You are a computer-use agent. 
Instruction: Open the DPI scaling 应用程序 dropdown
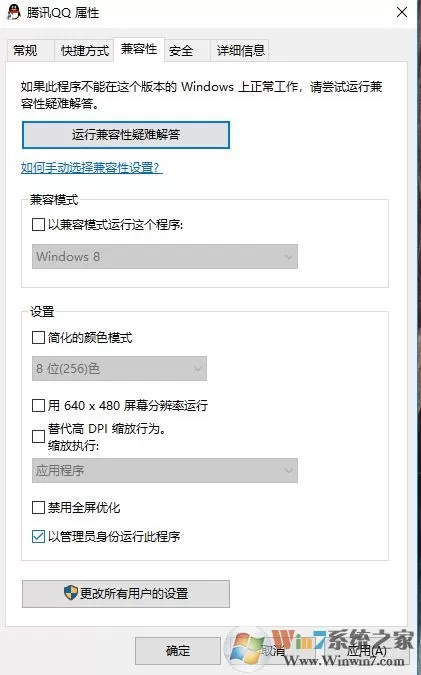coord(164,470)
